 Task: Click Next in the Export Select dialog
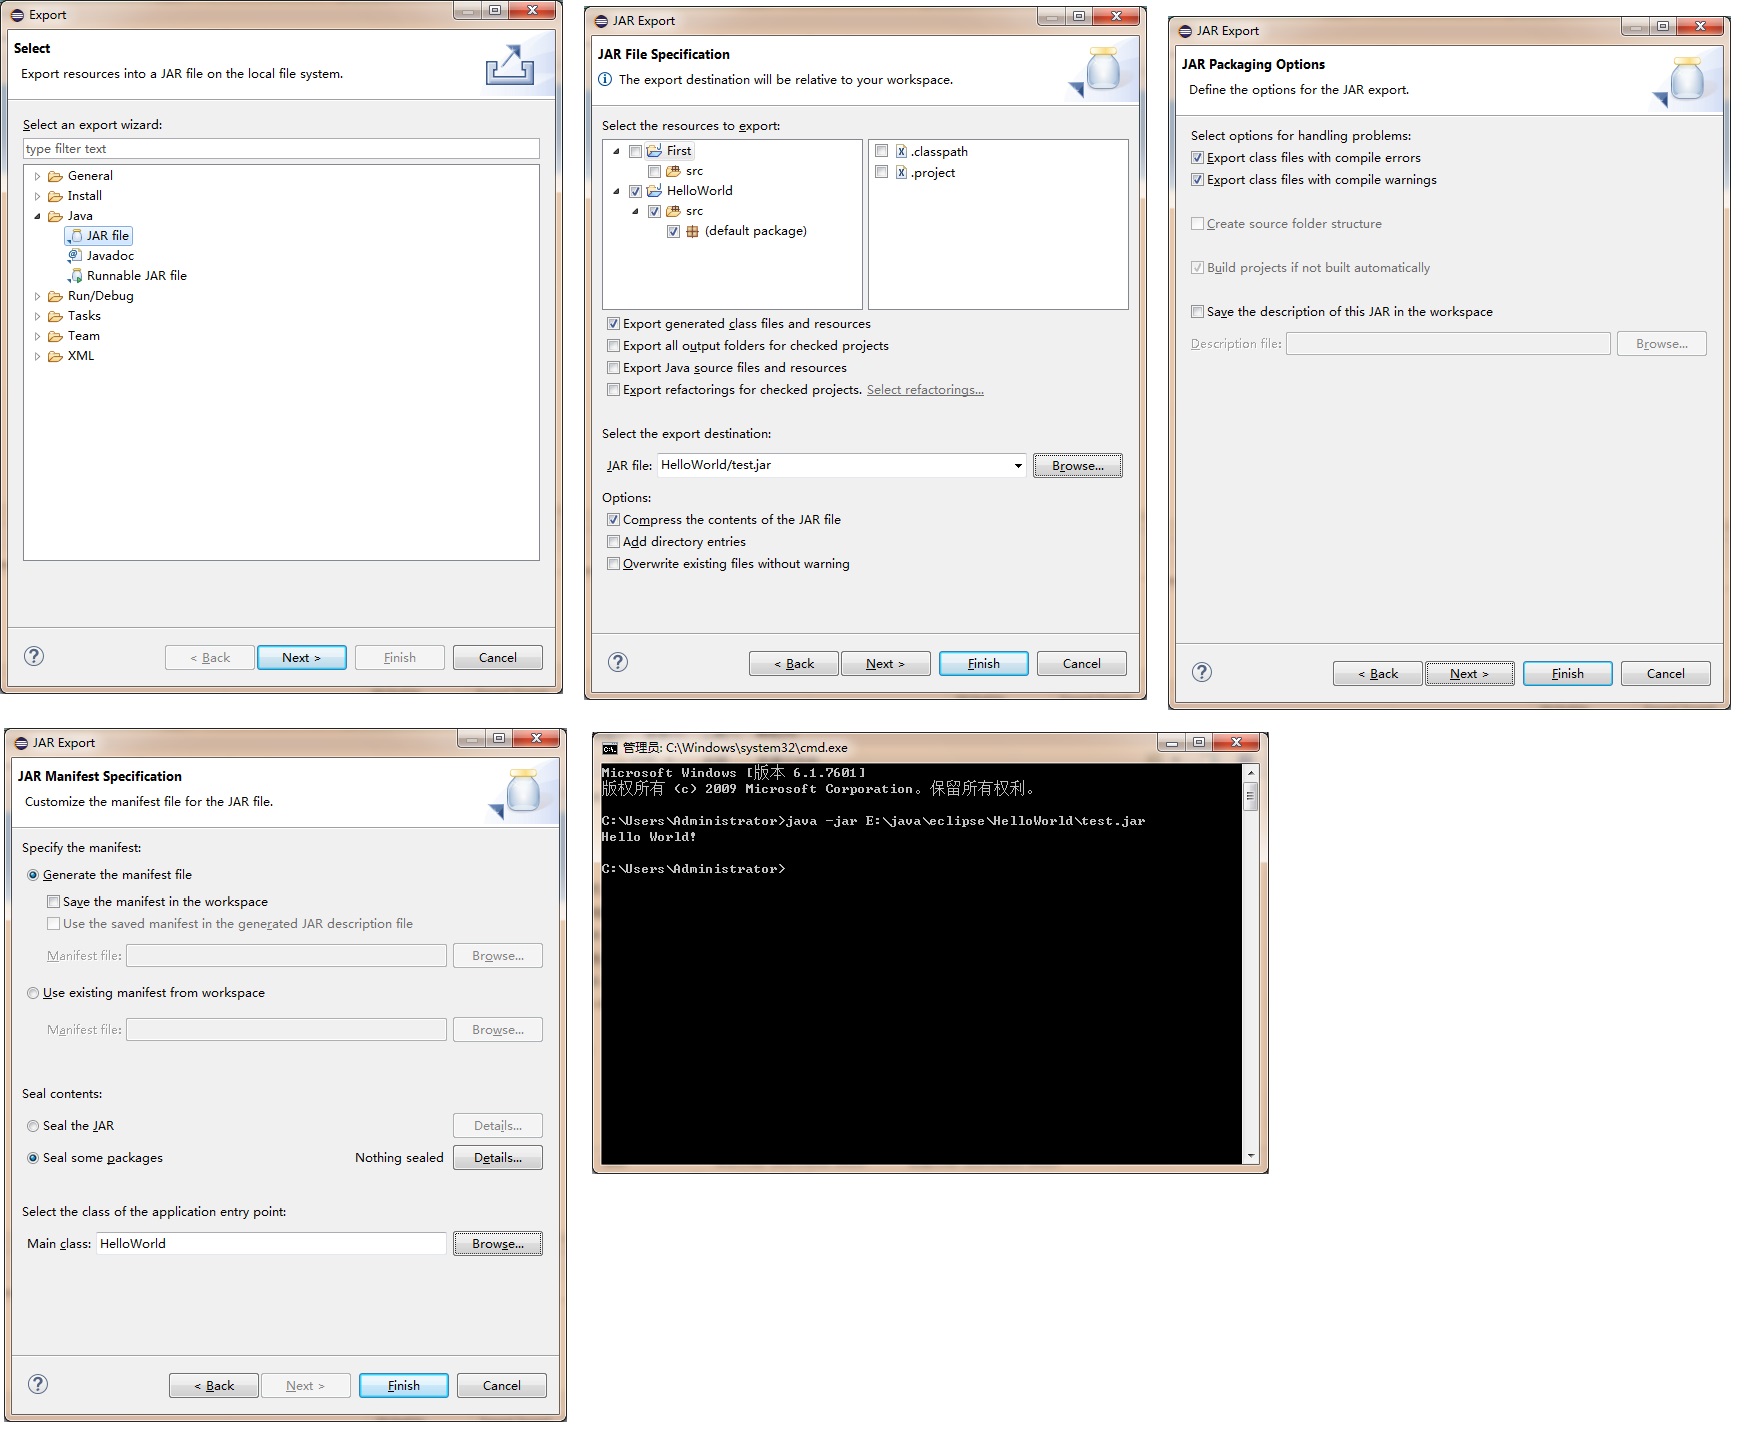[301, 658]
